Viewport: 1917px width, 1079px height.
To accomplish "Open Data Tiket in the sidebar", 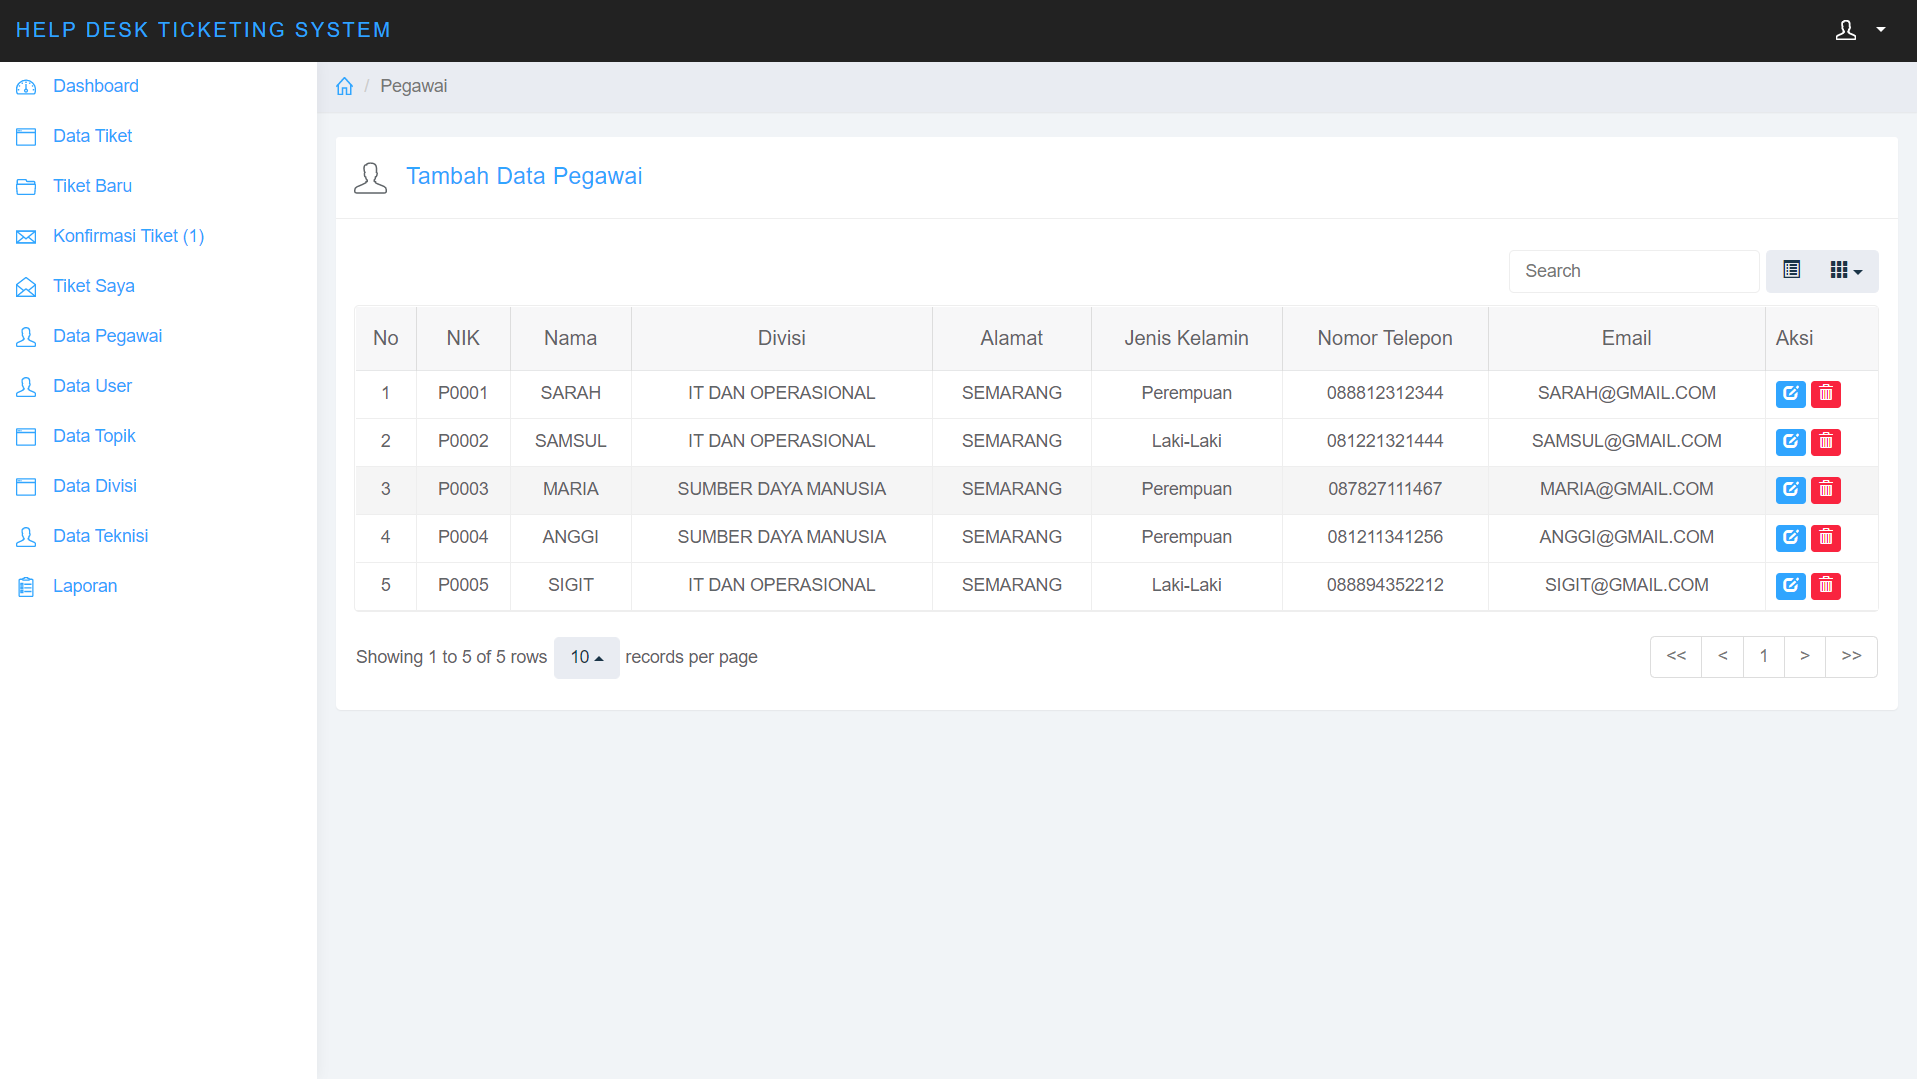I will point(92,136).
